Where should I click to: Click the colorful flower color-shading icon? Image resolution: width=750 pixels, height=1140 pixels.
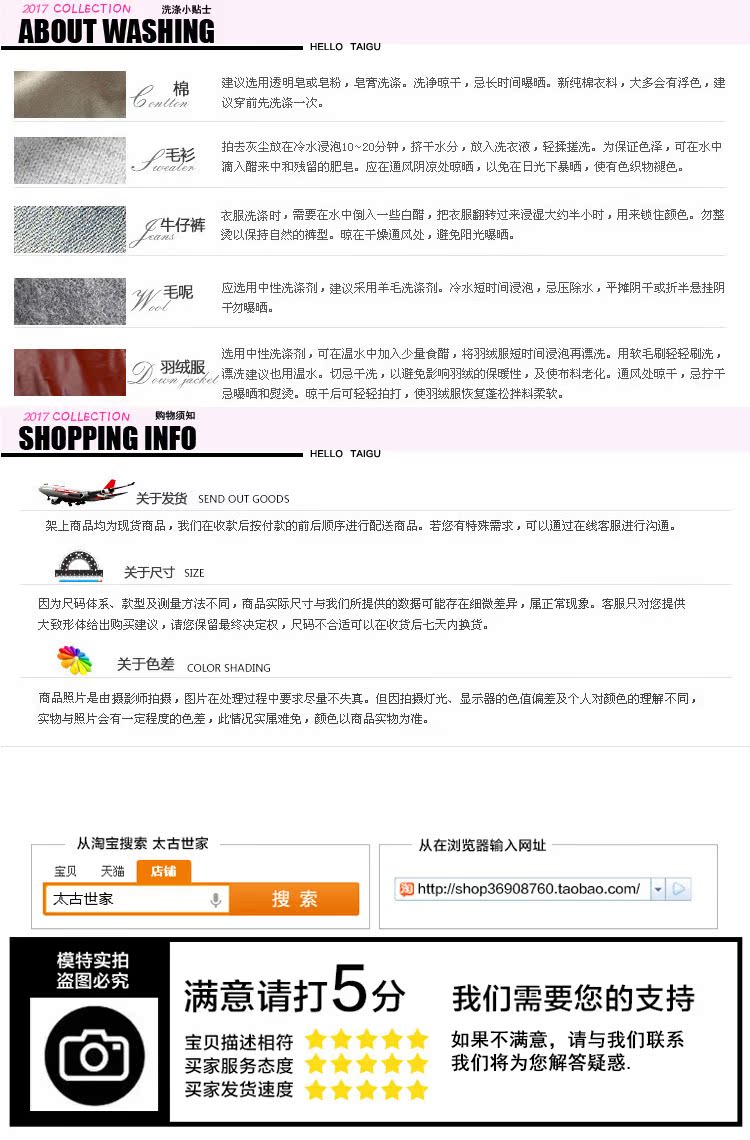[75, 660]
